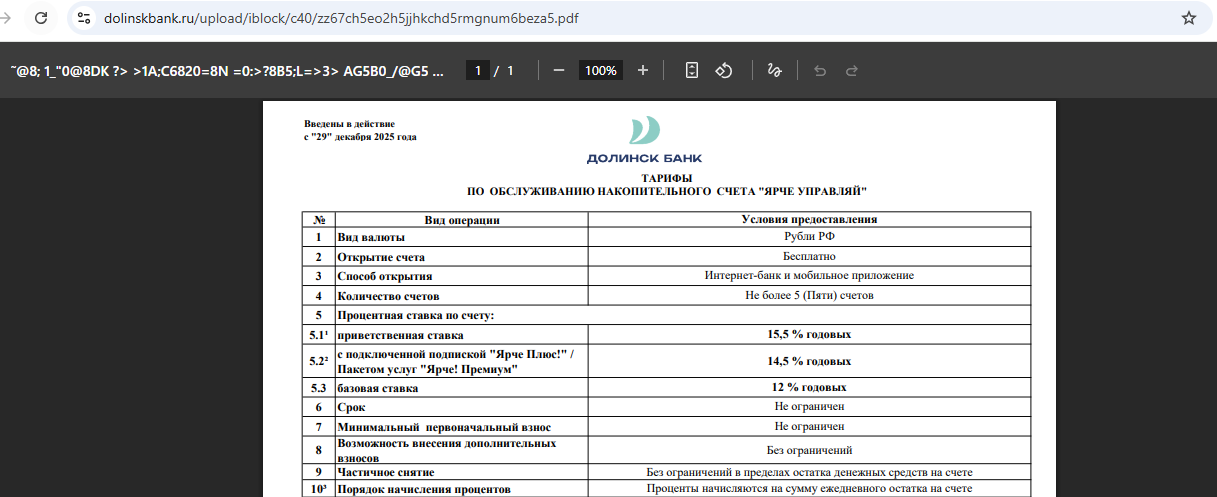This screenshot has height=497, width=1217.
Task: Zoom out of the PDF
Action: (559, 71)
